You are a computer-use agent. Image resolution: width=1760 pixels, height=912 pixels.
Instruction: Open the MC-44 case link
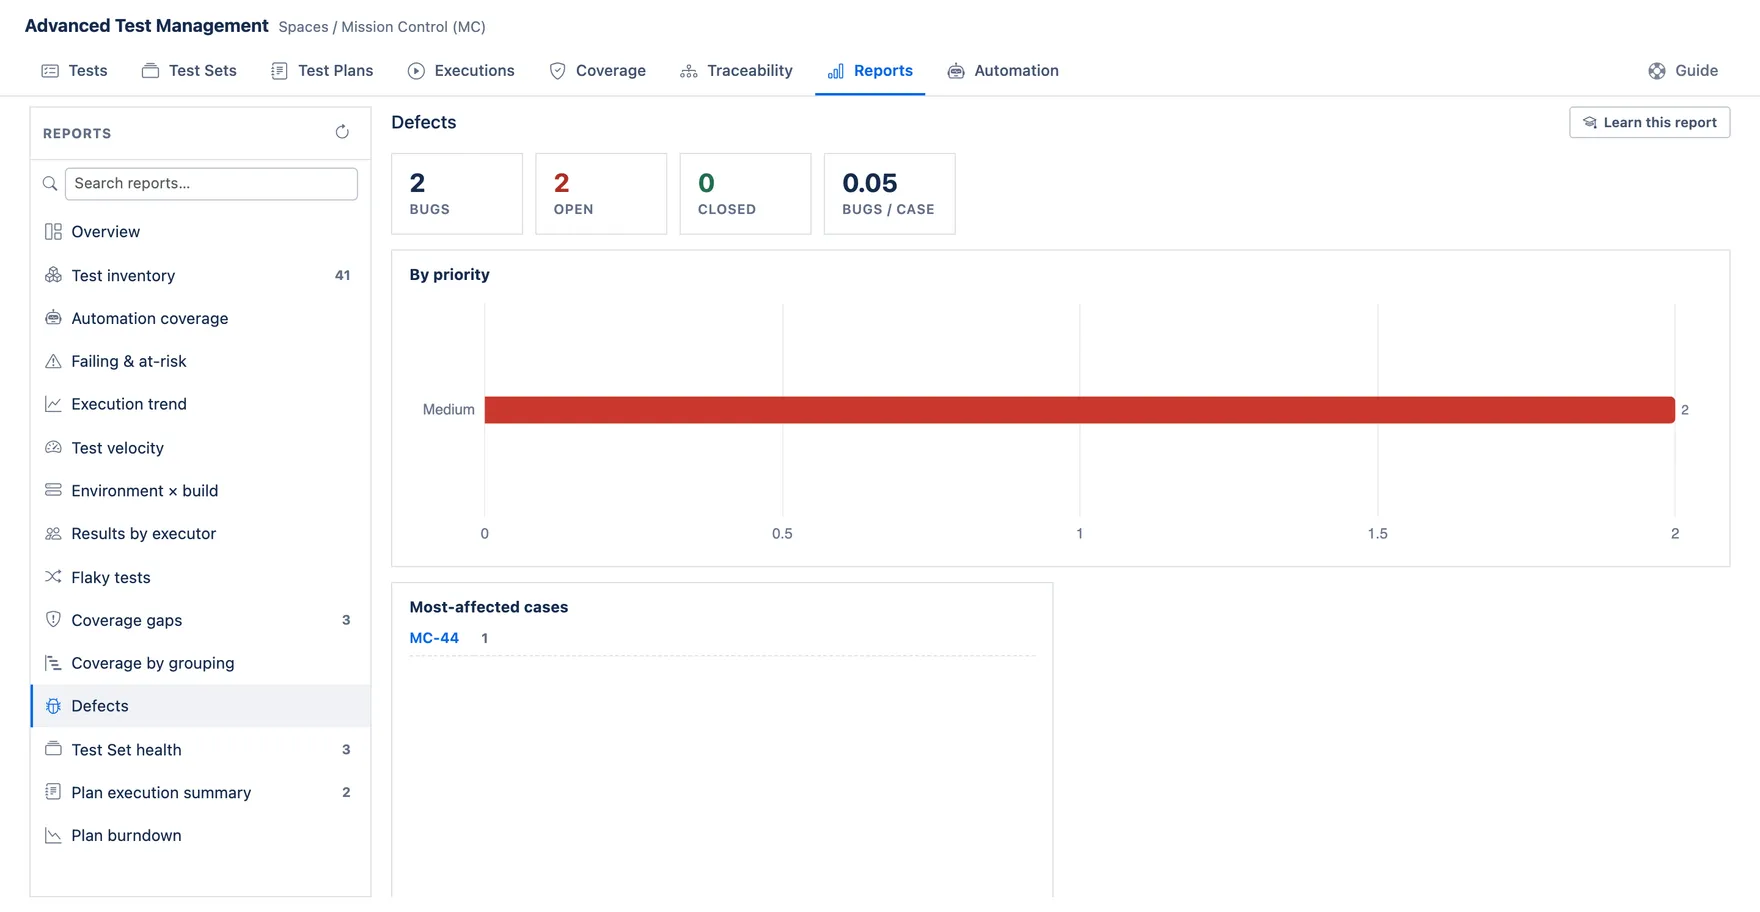tap(434, 638)
